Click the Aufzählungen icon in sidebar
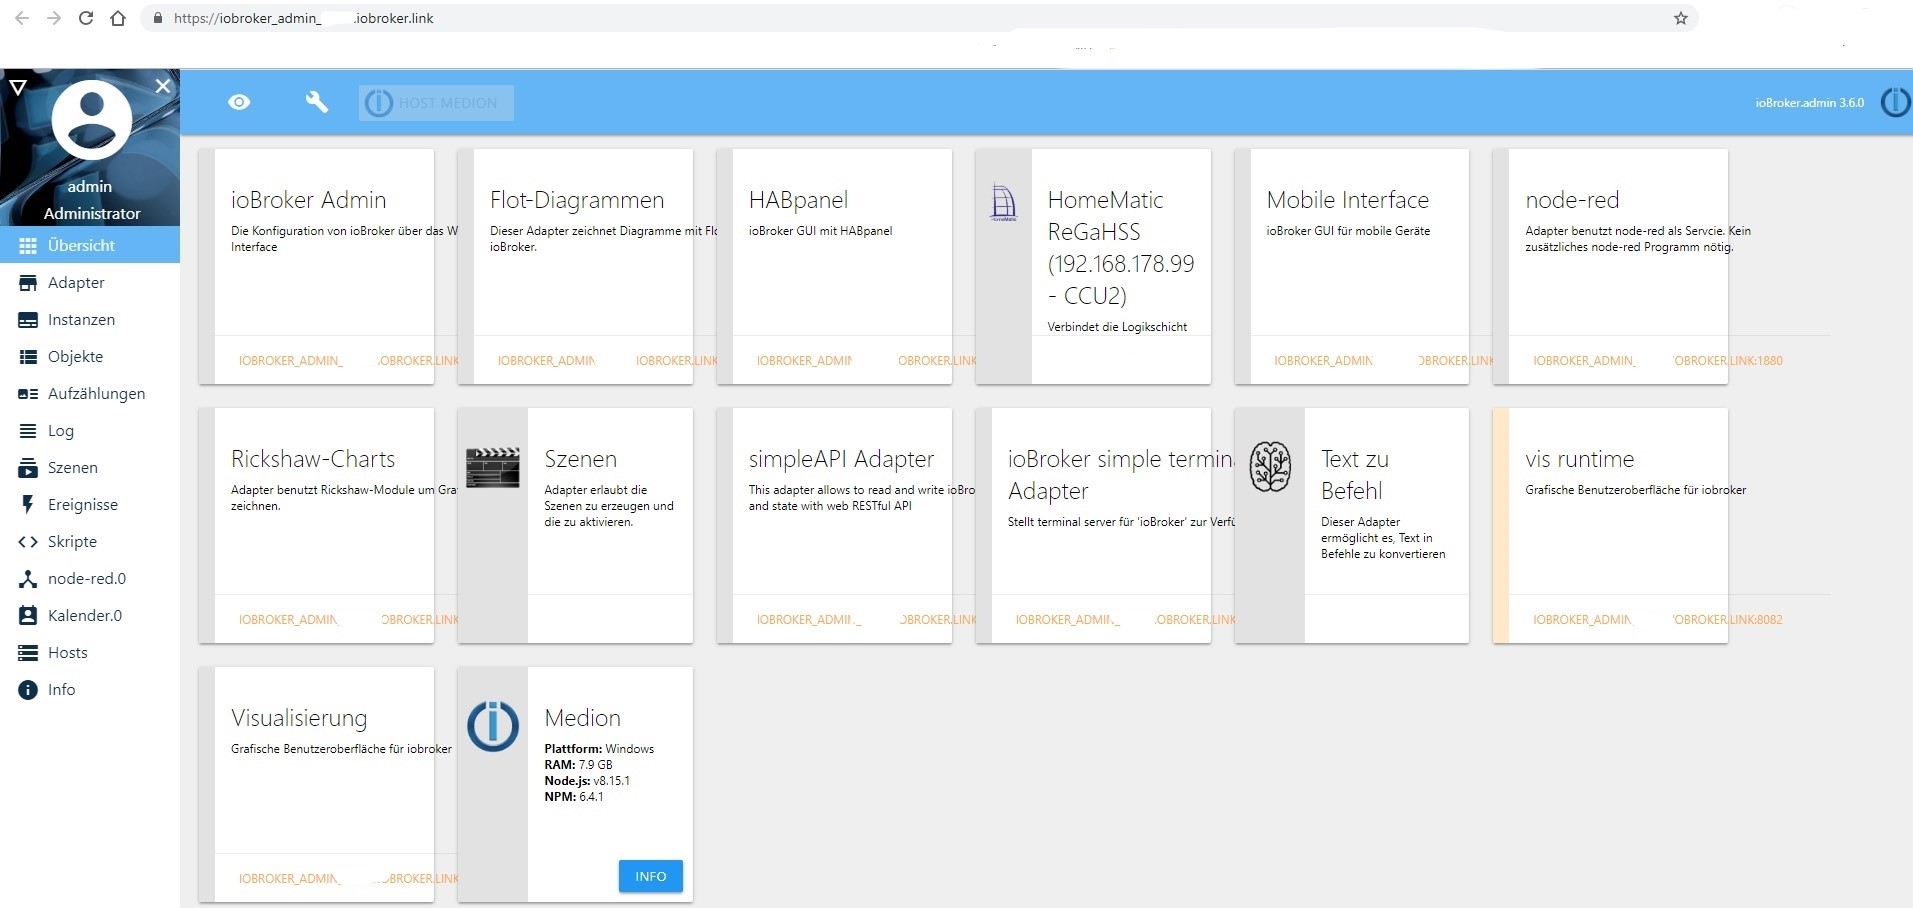Viewport: 1913px width, 908px height. point(28,394)
